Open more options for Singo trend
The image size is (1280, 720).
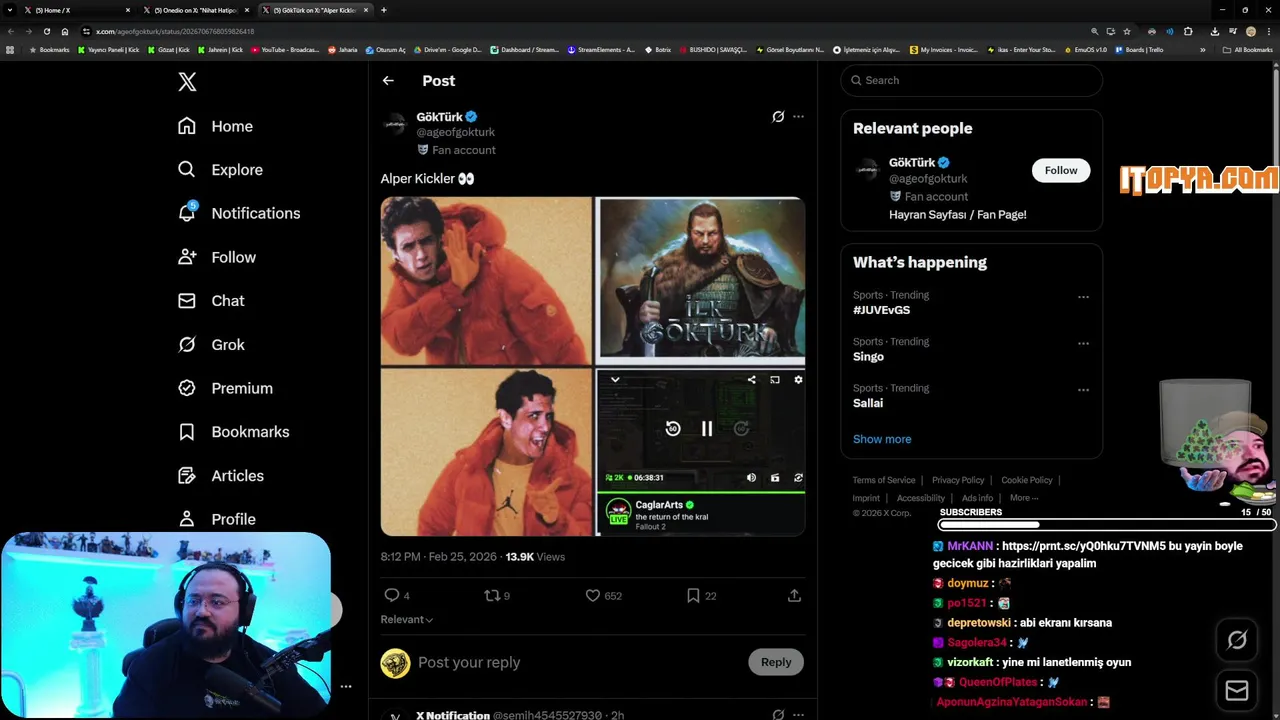(x=1083, y=343)
